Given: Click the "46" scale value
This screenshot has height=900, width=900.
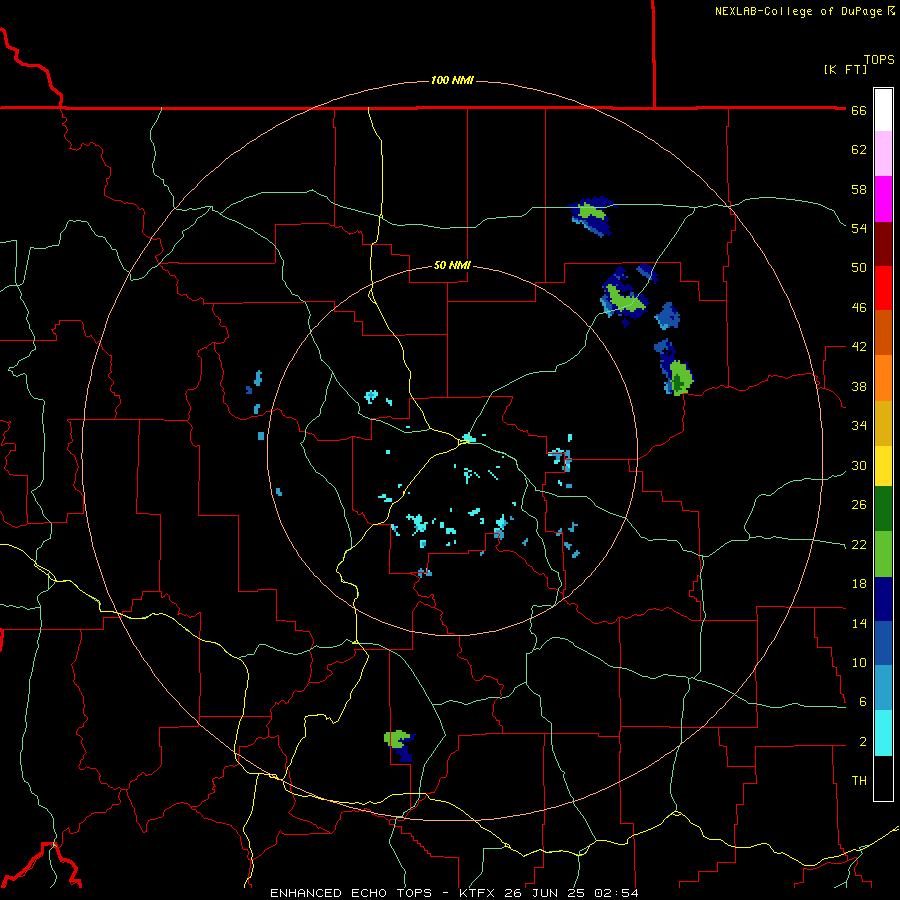Looking at the screenshot, I should point(859,308).
